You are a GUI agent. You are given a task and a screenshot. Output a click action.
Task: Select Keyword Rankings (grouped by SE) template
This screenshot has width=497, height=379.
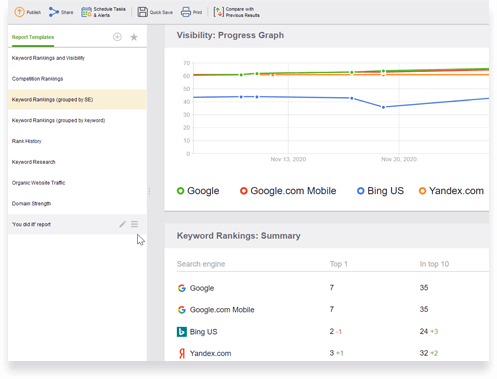tap(77, 99)
